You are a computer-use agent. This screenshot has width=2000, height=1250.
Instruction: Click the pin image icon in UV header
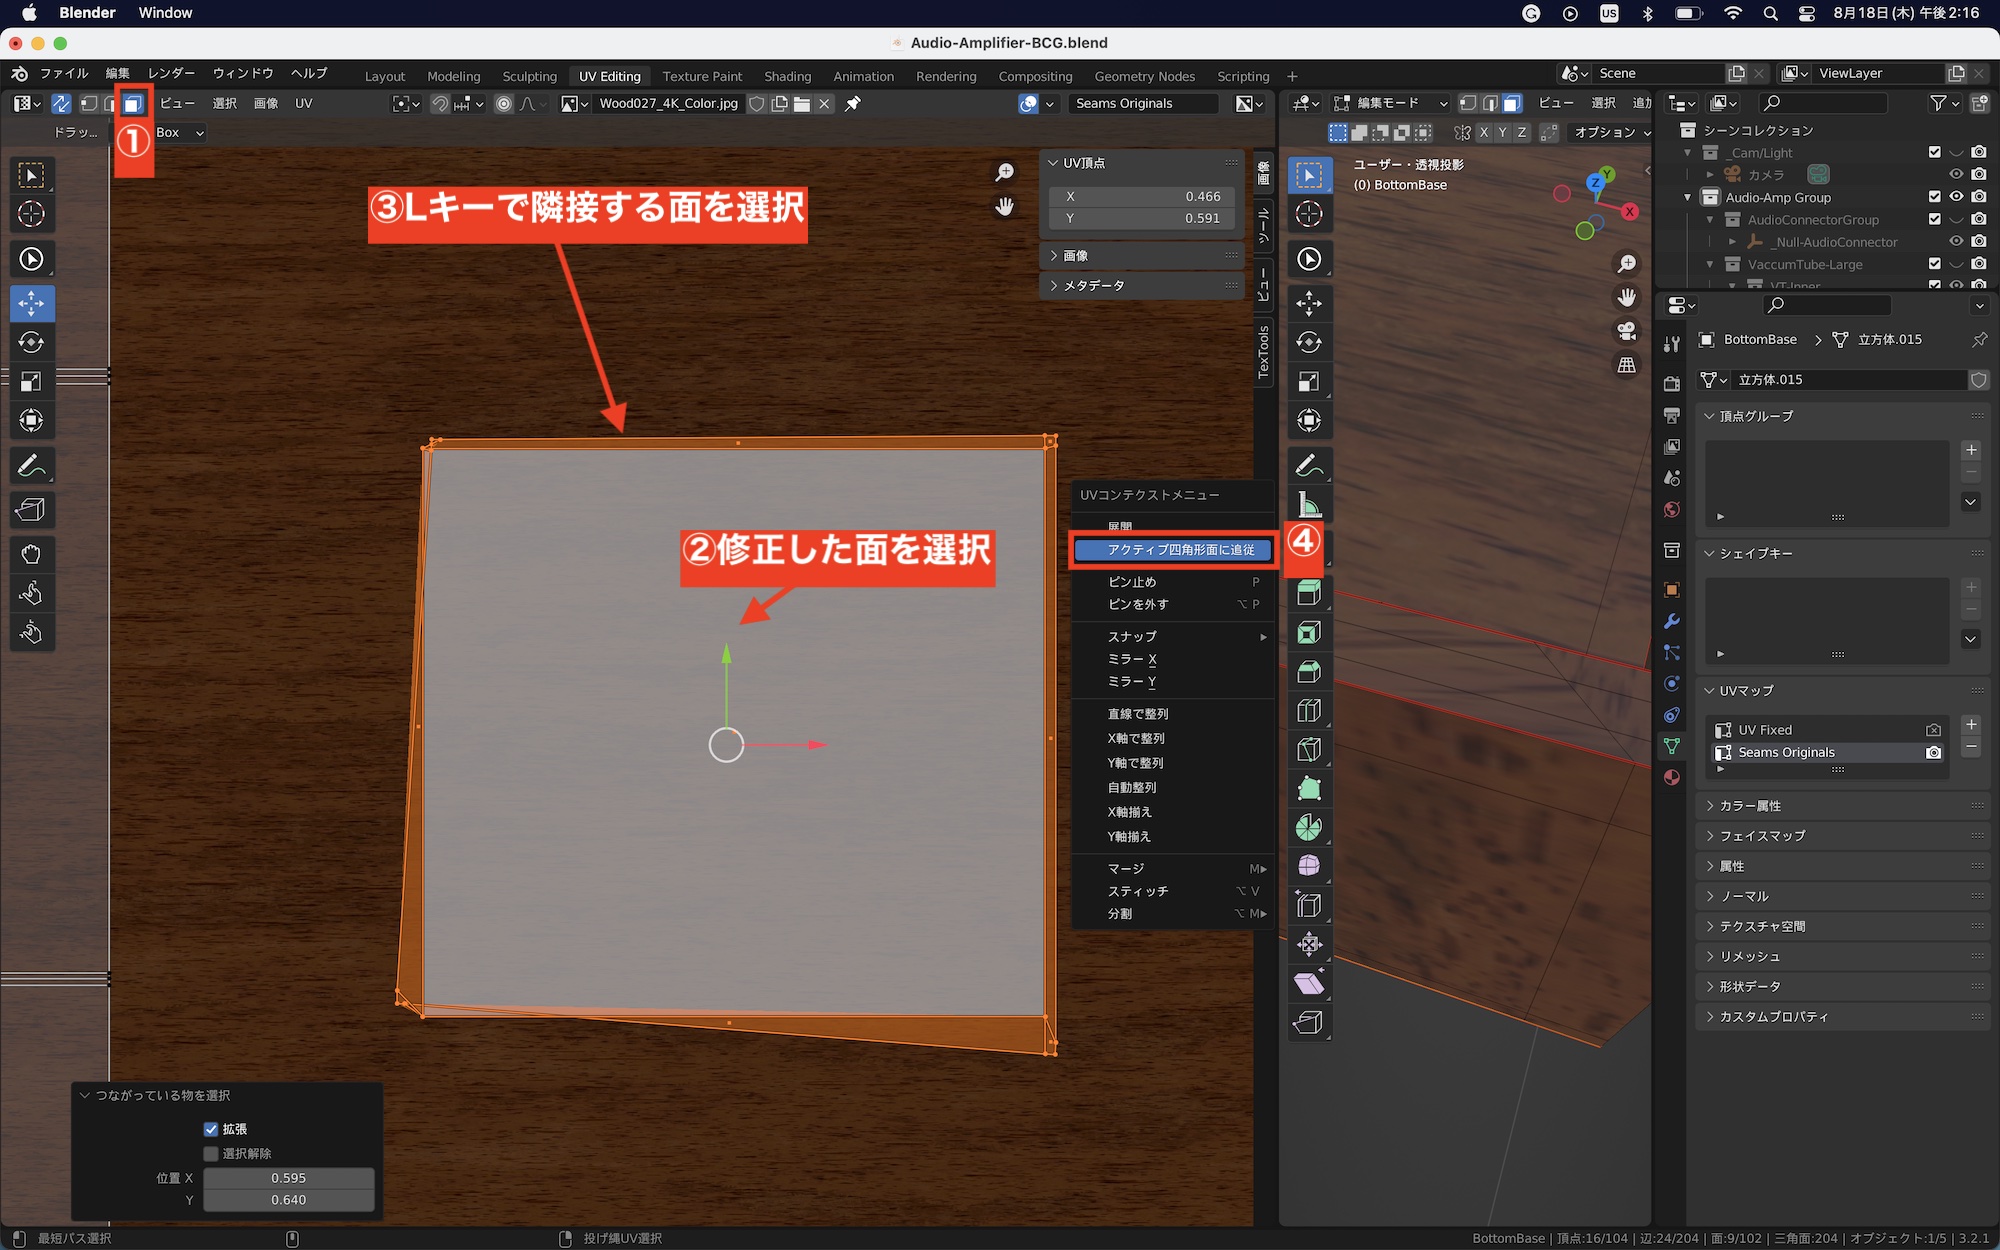[x=853, y=104]
